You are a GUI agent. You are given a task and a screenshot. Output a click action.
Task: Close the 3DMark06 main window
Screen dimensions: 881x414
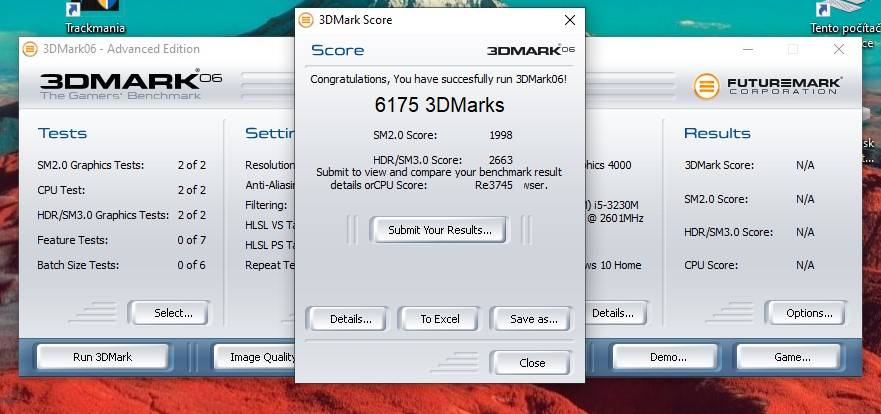pos(839,49)
